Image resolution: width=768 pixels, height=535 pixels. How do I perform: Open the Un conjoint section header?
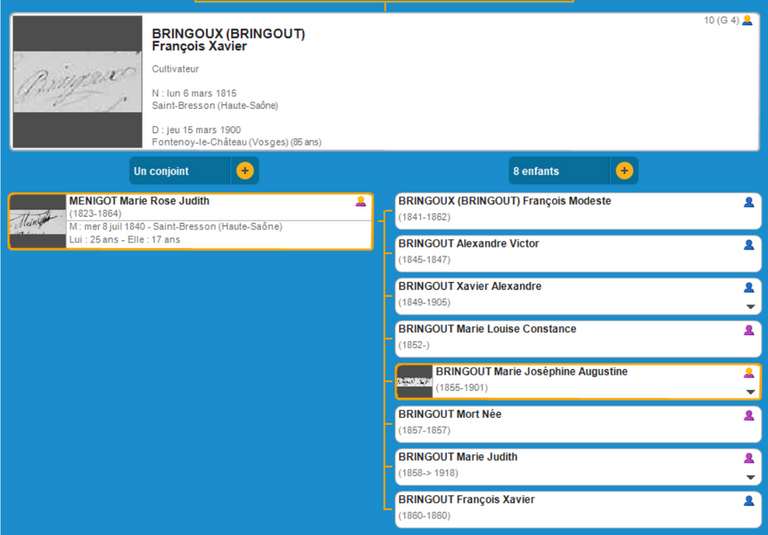182,171
